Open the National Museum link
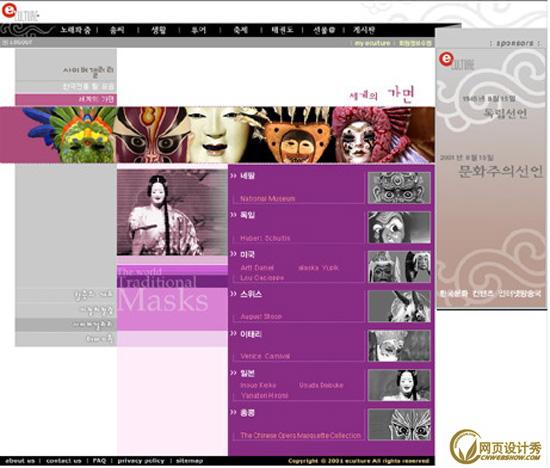This screenshot has width=550, height=468. click(x=268, y=199)
